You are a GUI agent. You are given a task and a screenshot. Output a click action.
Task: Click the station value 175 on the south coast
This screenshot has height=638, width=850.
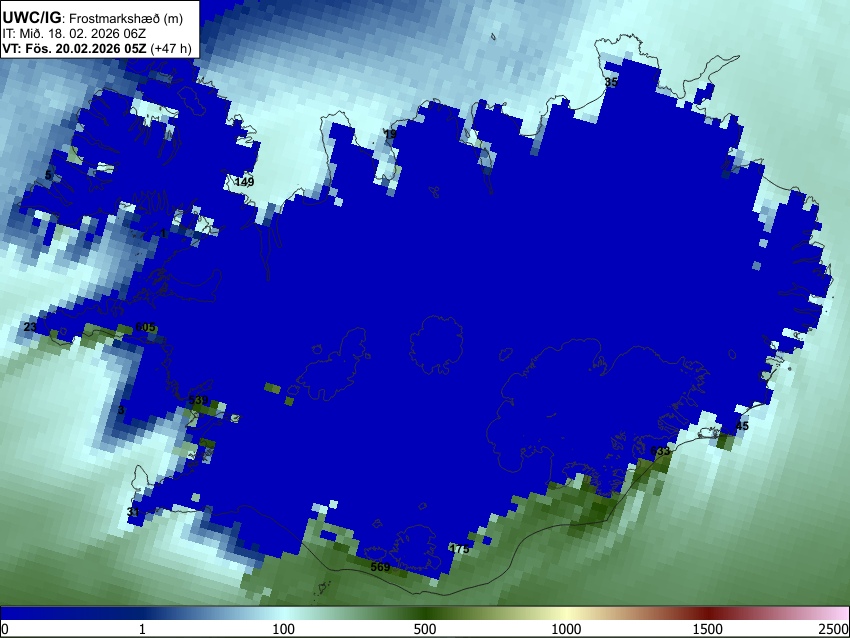point(459,549)
